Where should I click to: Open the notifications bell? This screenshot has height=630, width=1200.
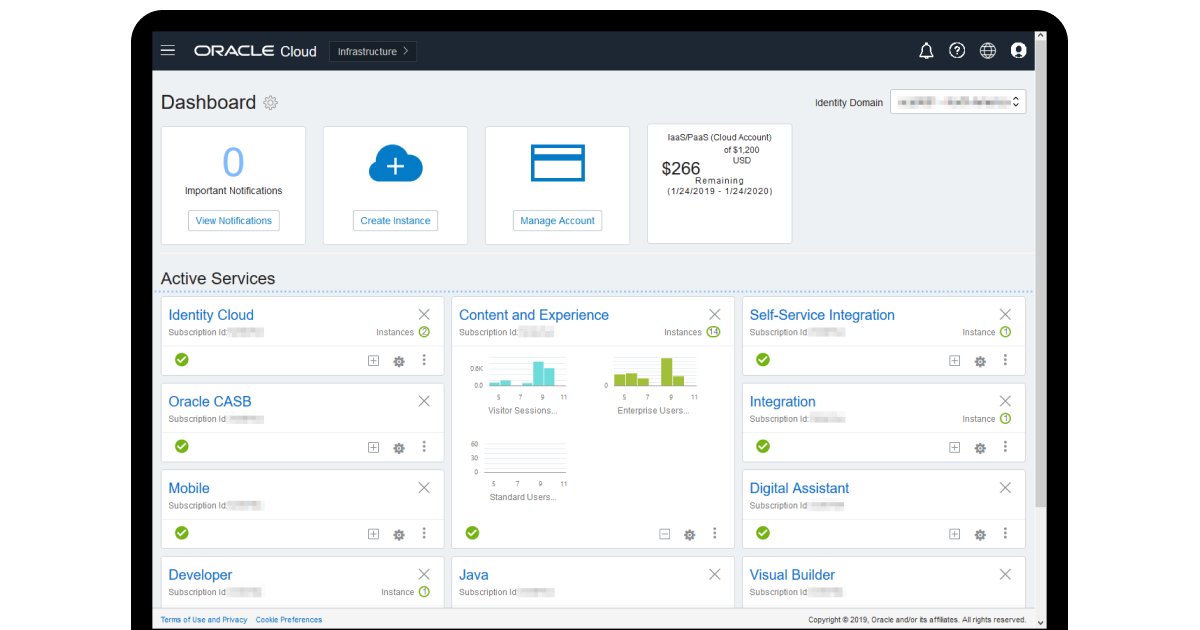pyautogui.click(x=926, y=50)
